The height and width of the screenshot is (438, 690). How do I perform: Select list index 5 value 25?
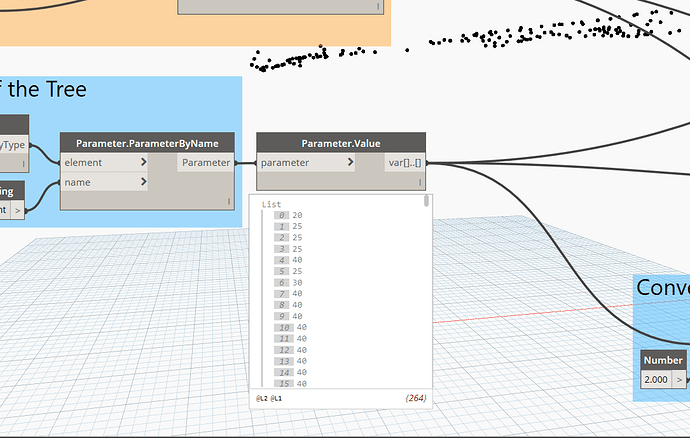[x=288, y=271]
